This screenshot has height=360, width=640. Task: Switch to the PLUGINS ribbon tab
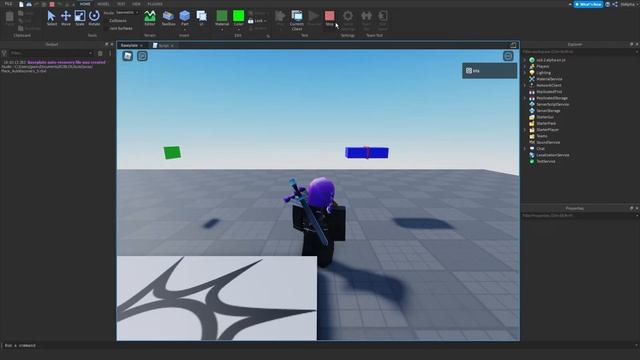point(155,4)
